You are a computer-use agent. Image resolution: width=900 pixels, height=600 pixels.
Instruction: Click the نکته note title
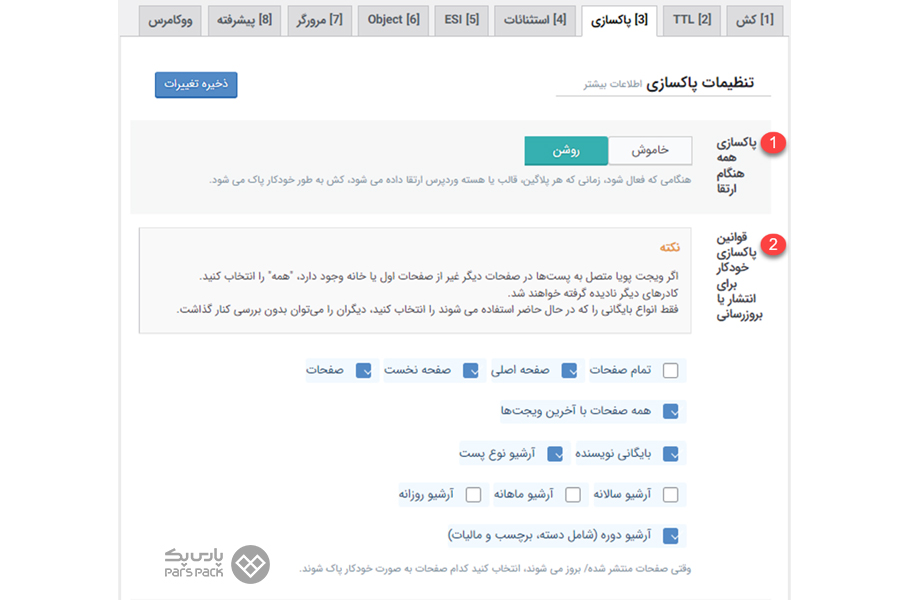(x=670, y=247)
